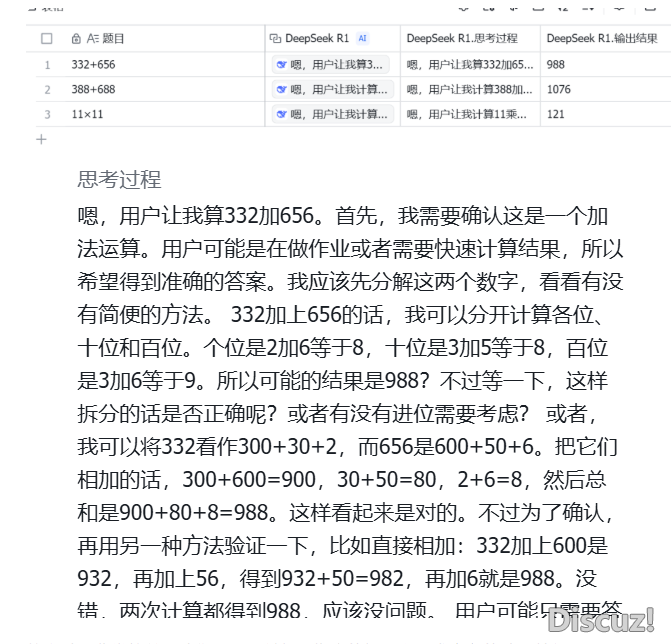Click row number 1
The width and height of the screenshot is (671, 644).
[48, 65]
